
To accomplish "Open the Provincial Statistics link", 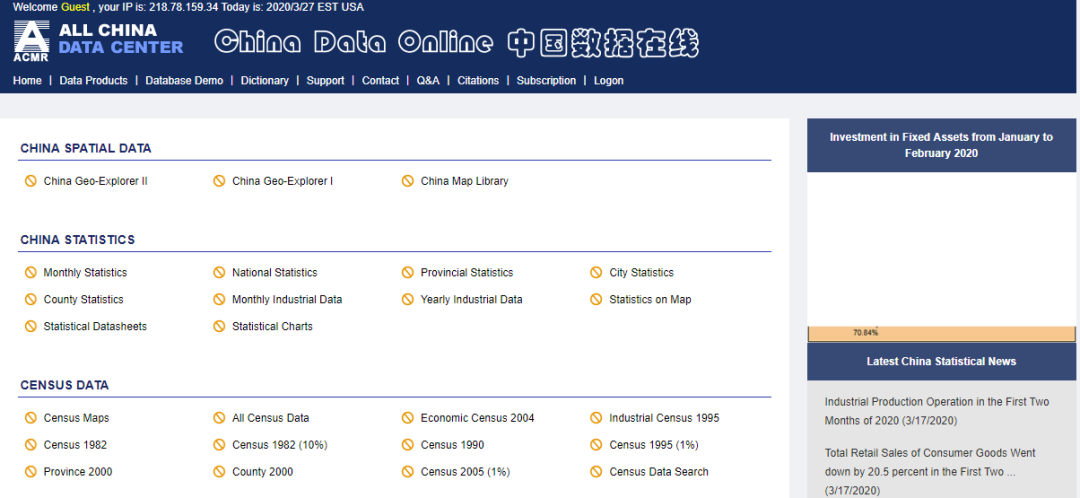I will 467,273.
